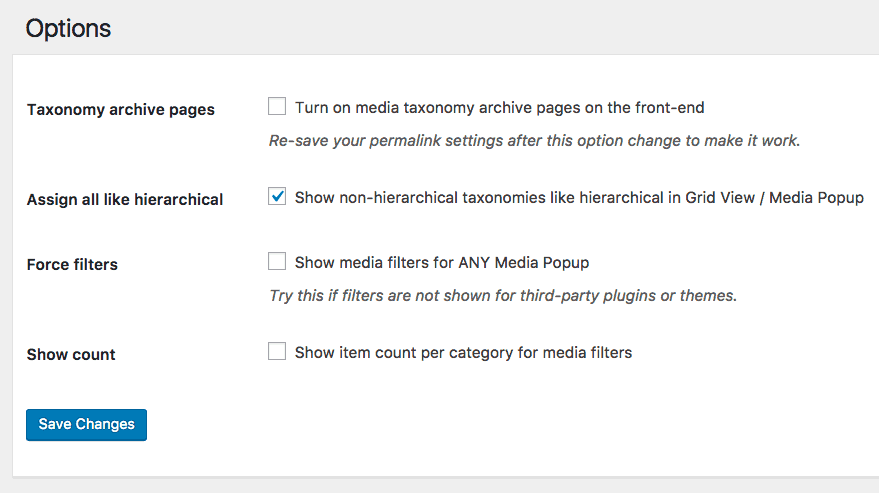Click 'Show item count per category' label
879x493 pixels.
[463, 352]
